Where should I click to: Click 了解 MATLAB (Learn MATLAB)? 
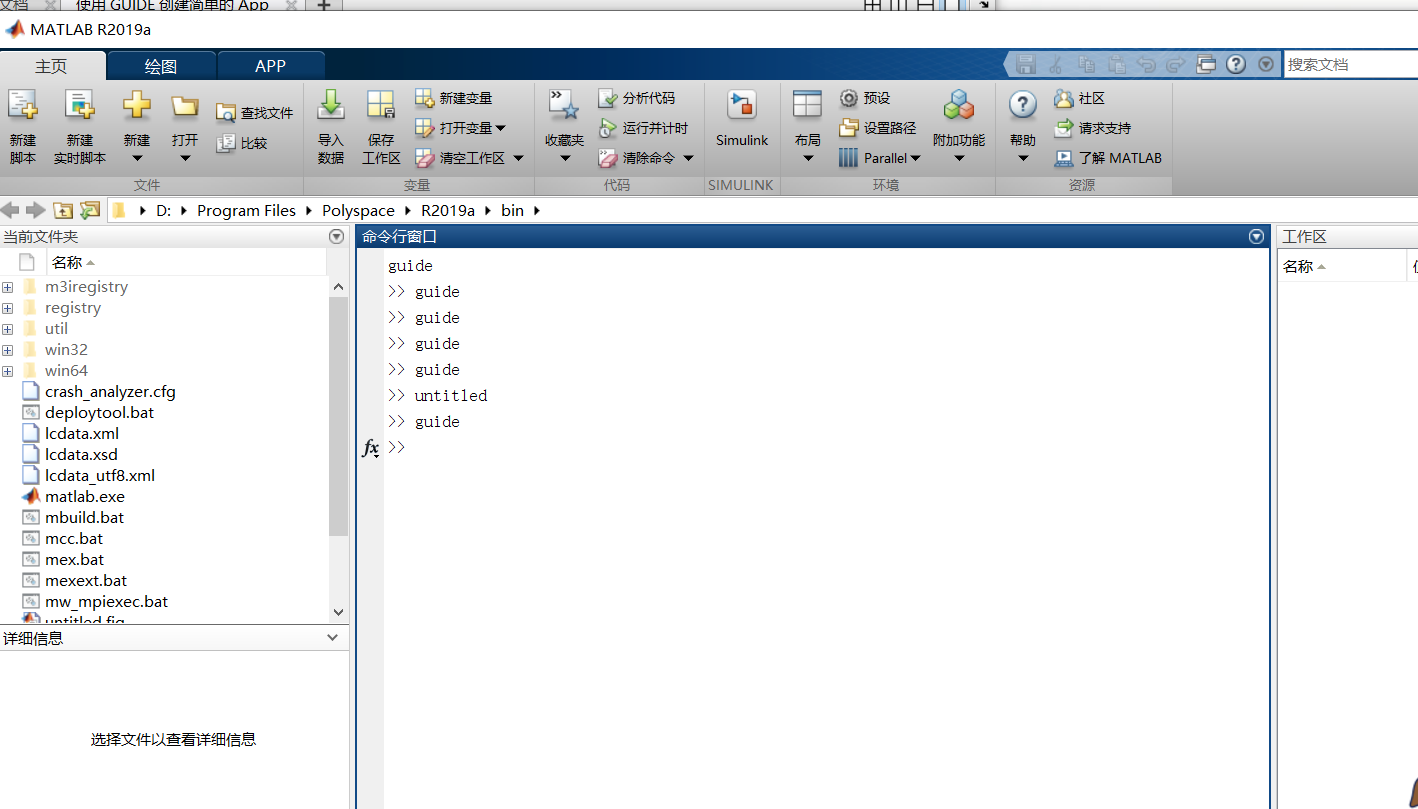[1108, 158]
